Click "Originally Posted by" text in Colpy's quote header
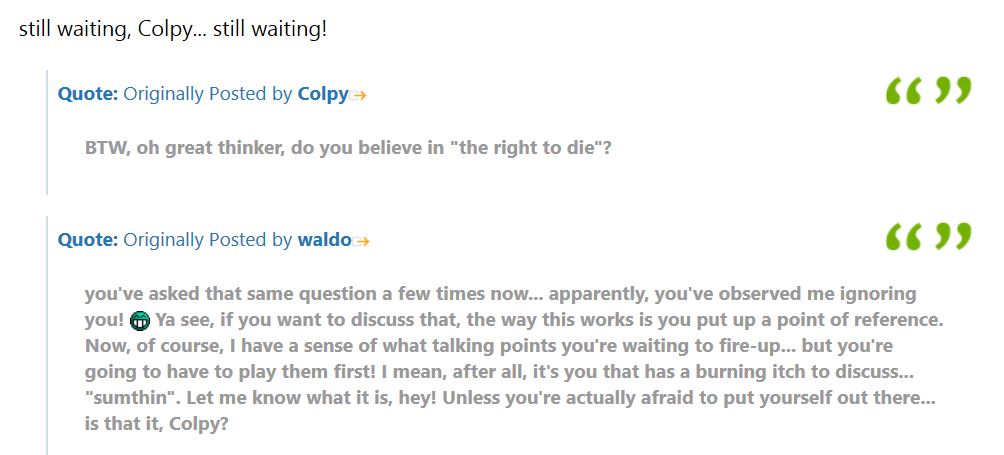Image resolution: width=1004 pixels, height=455 pixels. (207, 95)
